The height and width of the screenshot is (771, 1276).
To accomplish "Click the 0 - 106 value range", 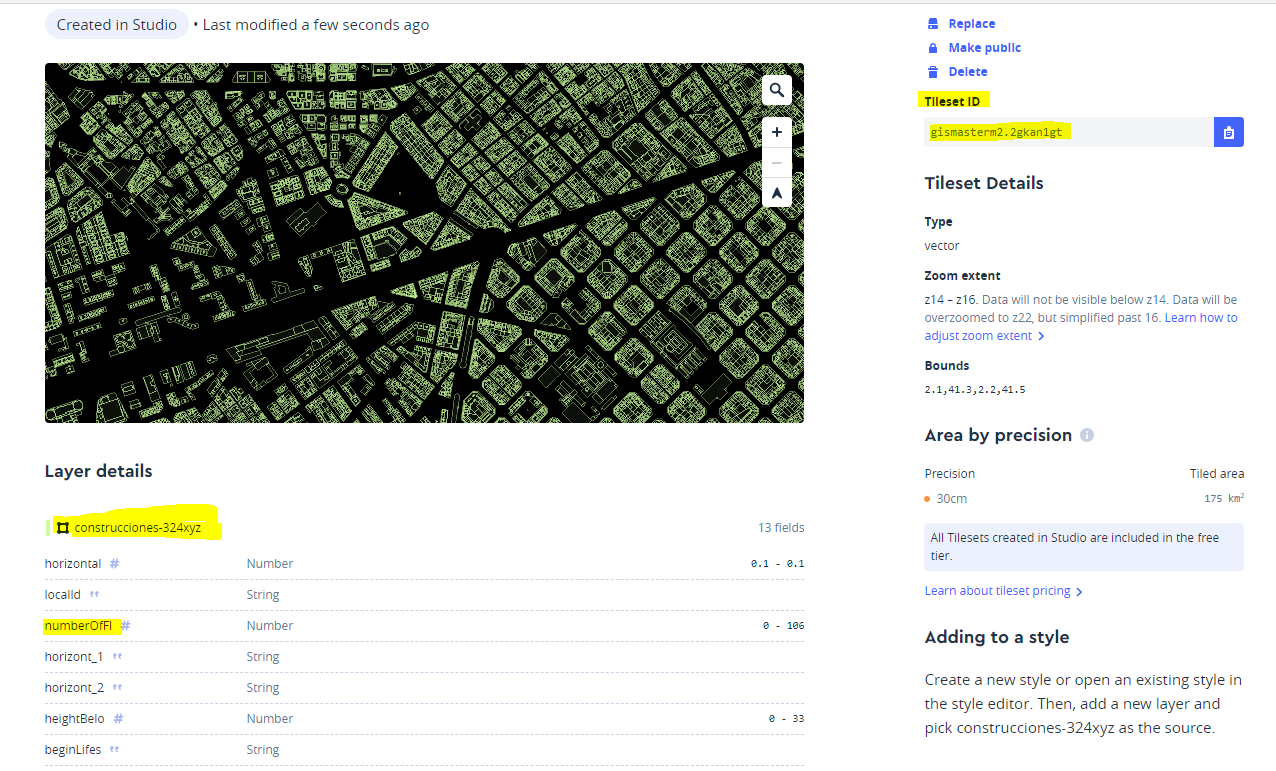I will [783, 625].
